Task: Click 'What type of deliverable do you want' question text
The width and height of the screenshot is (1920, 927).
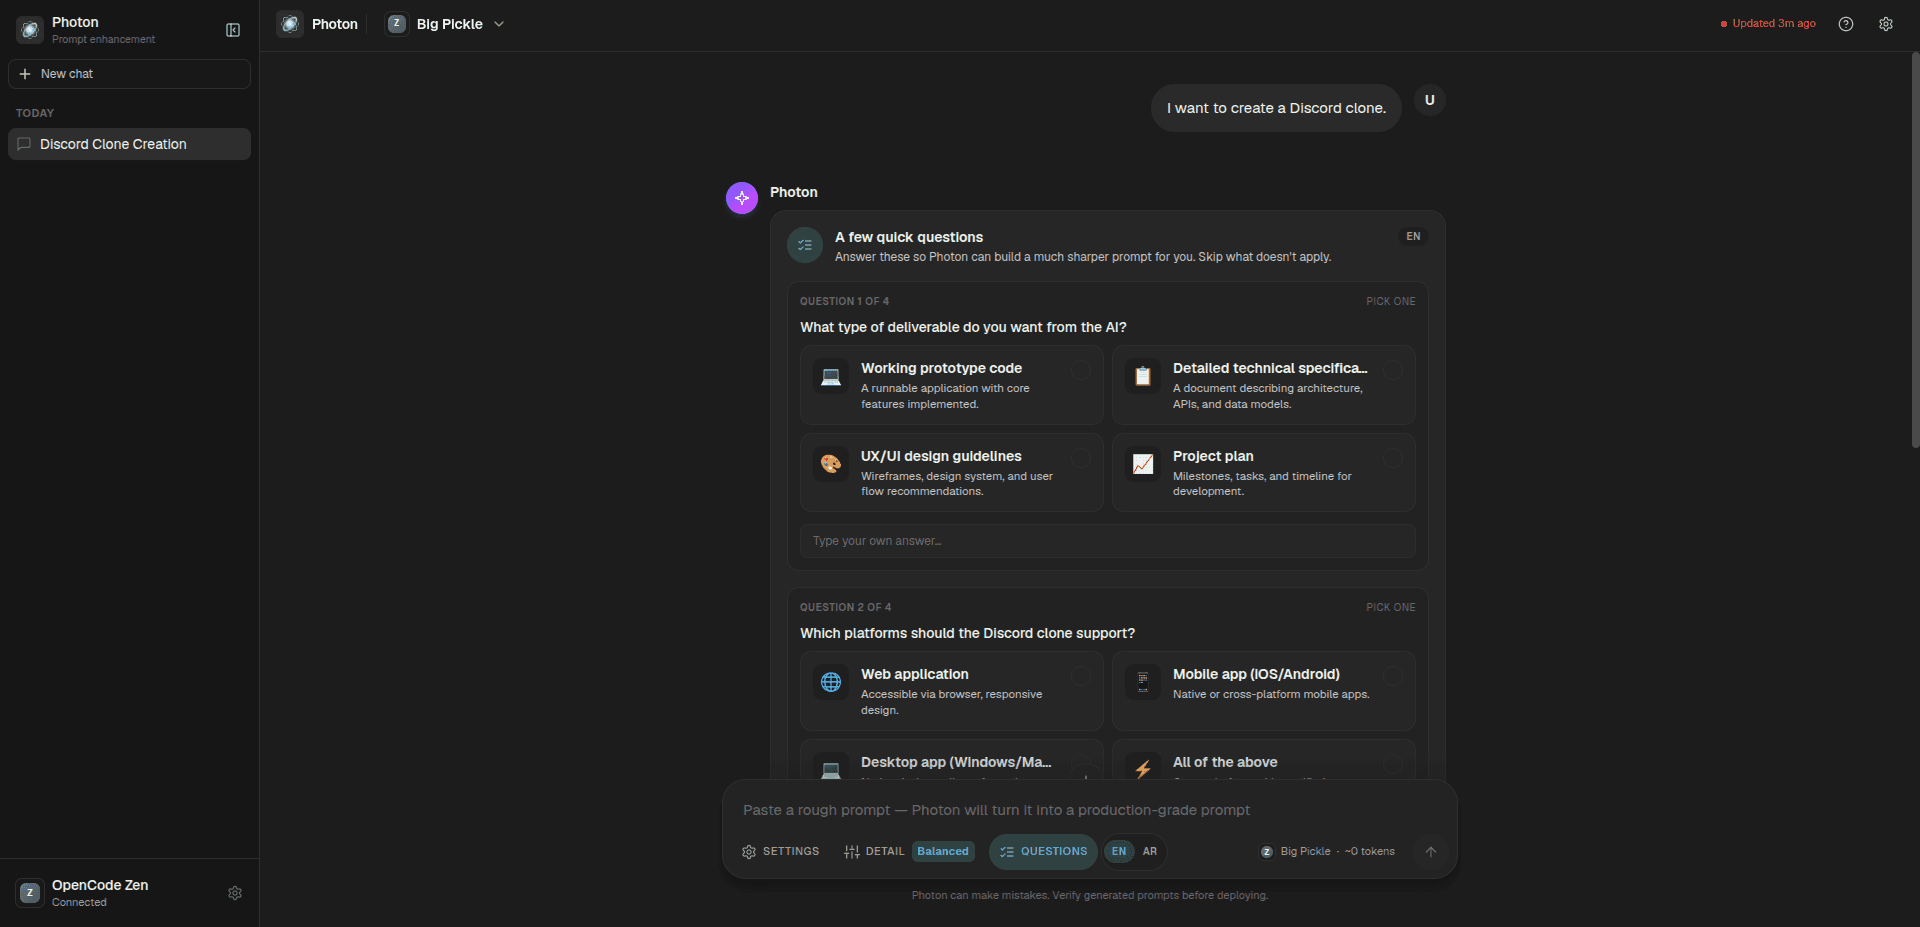Action: point(963,327)
